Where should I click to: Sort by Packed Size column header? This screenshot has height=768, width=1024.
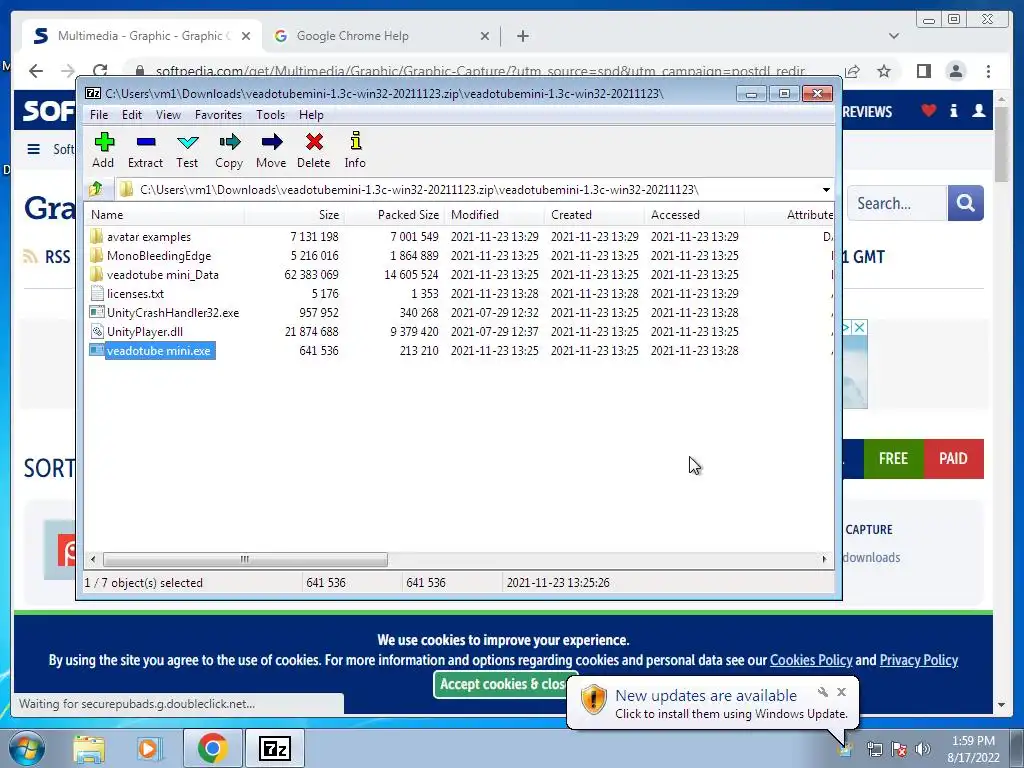click(x=394, y=215)
